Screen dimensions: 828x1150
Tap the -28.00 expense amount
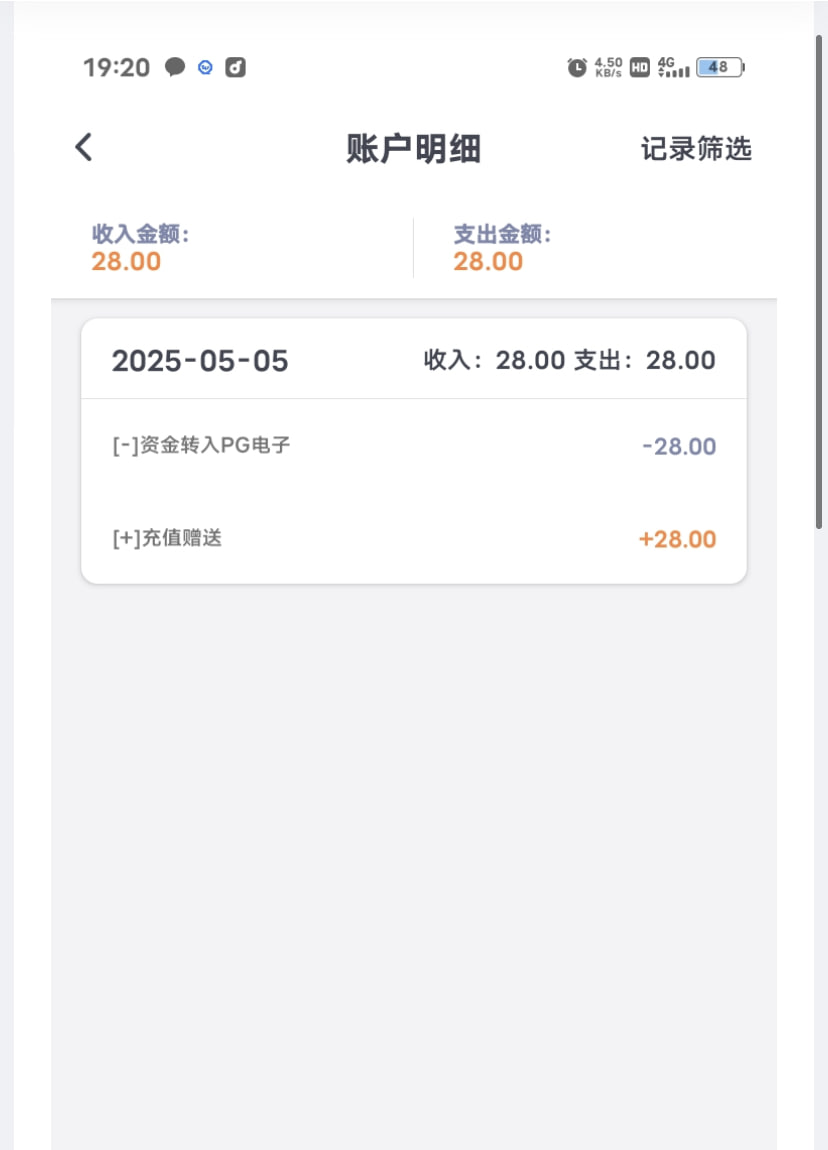pyautogui.click(x=679, y=446)
